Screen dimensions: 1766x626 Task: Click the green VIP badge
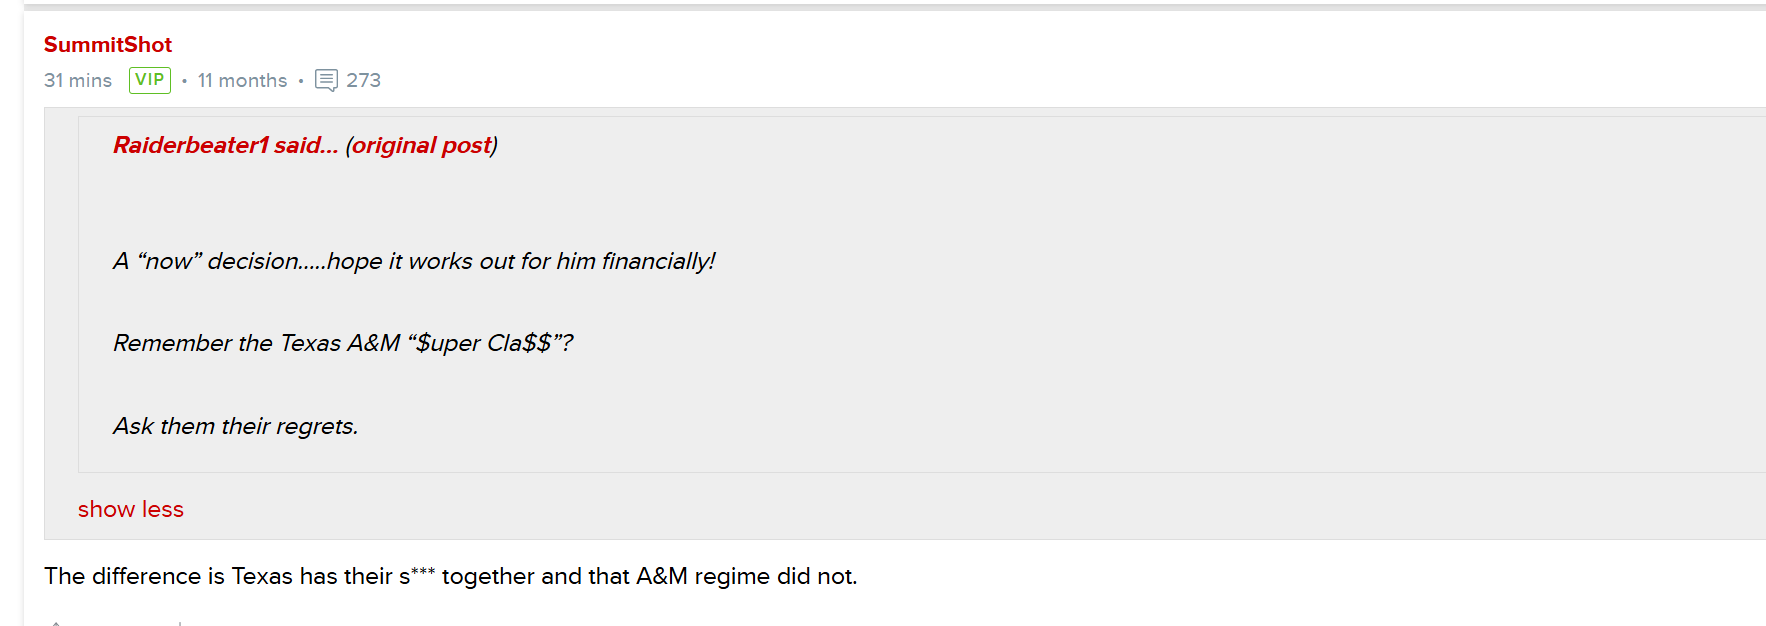click(x=150, y=80)
